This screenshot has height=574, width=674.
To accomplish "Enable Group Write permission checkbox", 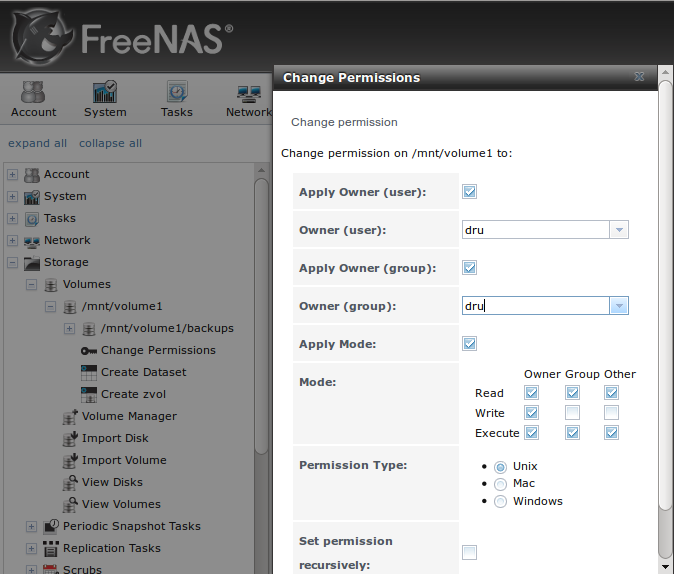I will 572,413.
